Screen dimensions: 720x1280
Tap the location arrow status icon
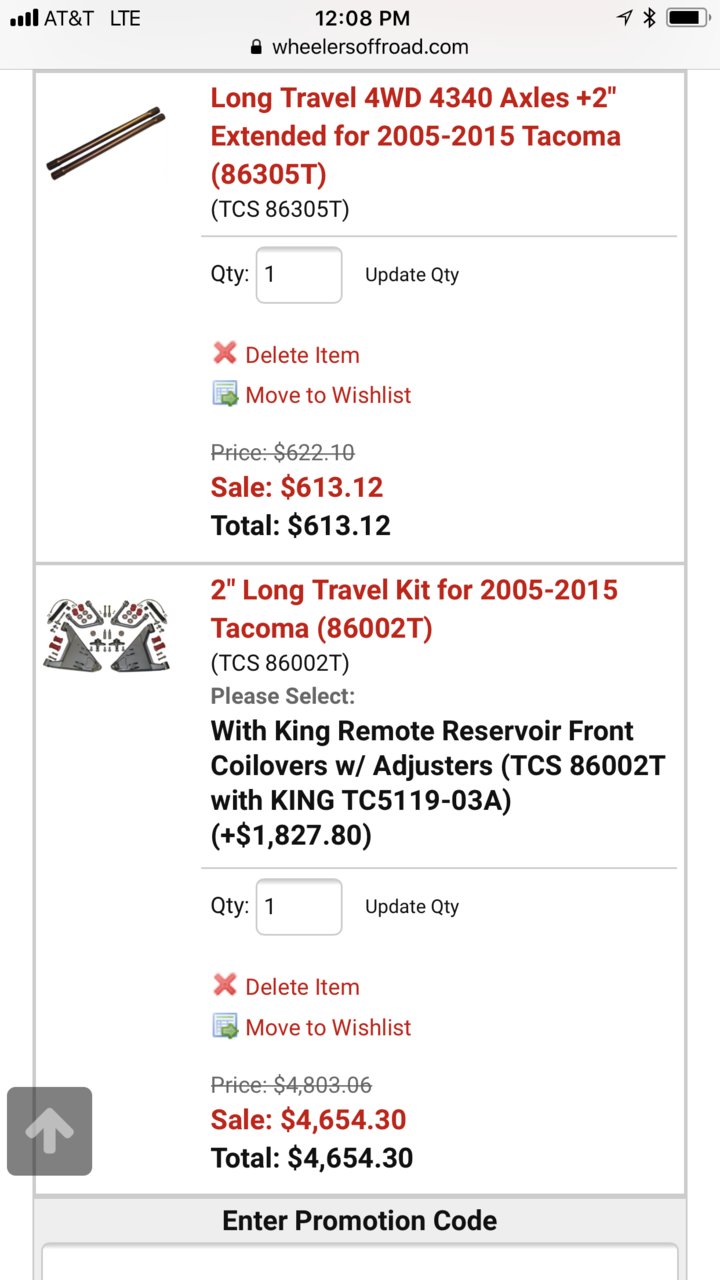(625, 17)
